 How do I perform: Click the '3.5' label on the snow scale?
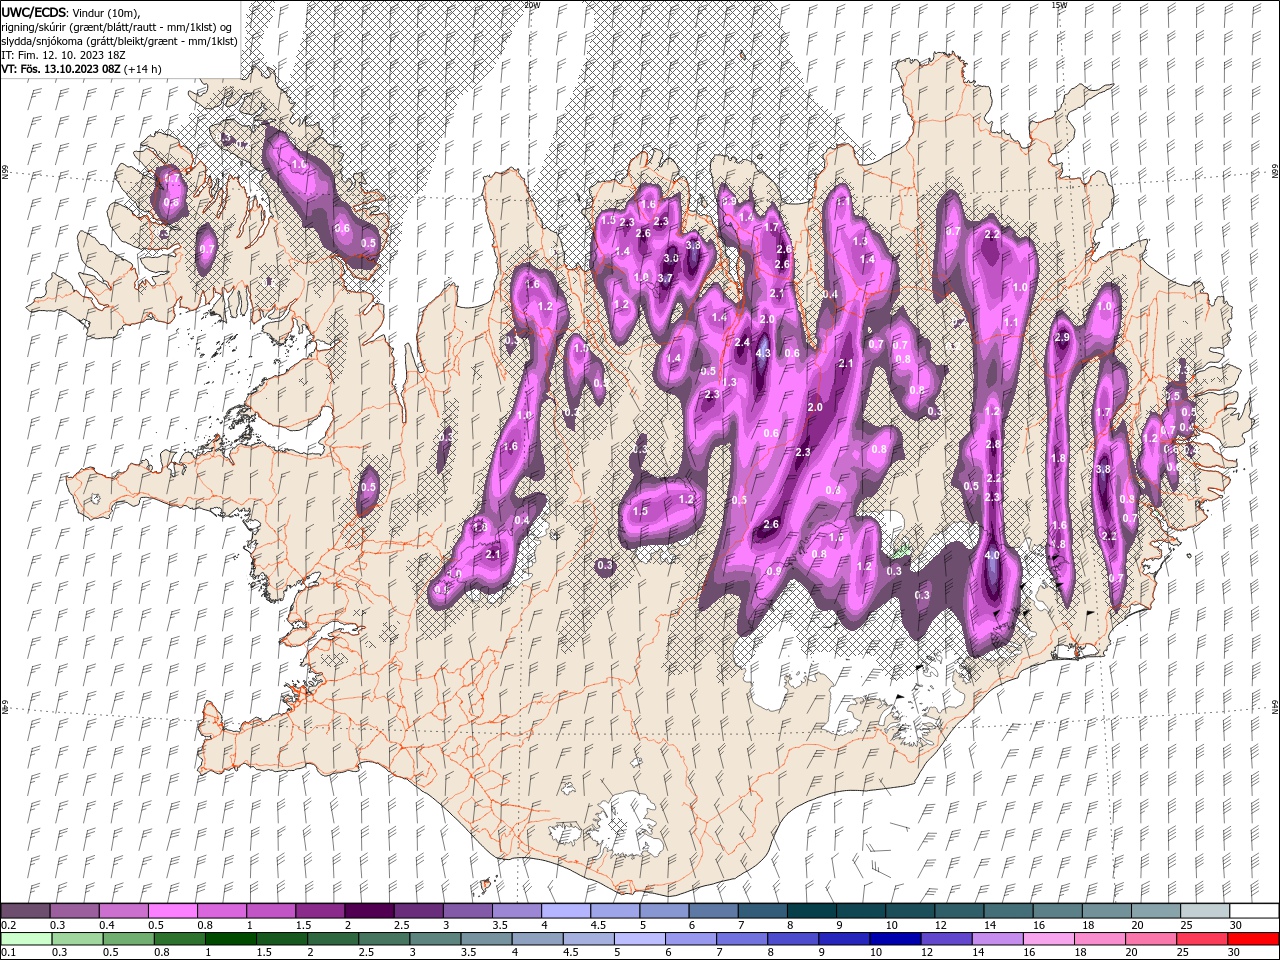click(500, 925)
